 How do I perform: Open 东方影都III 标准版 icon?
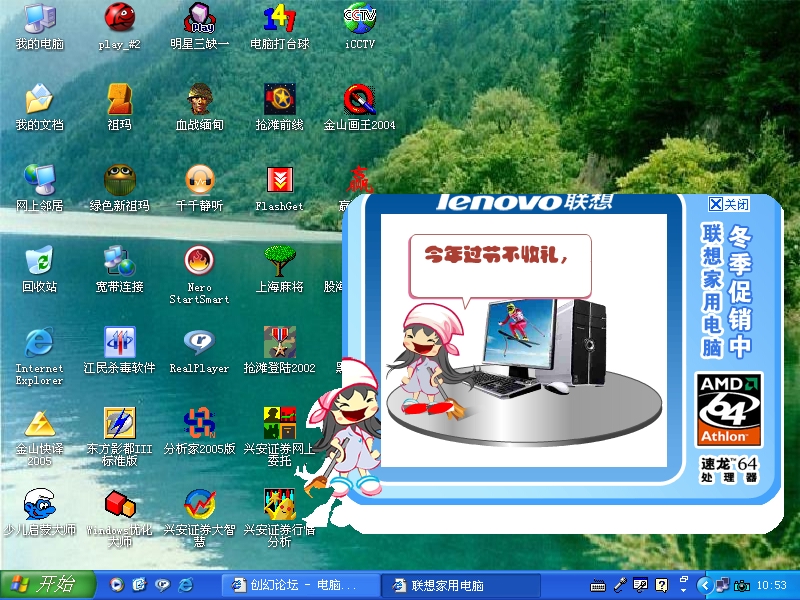click(x=119, y=437)
